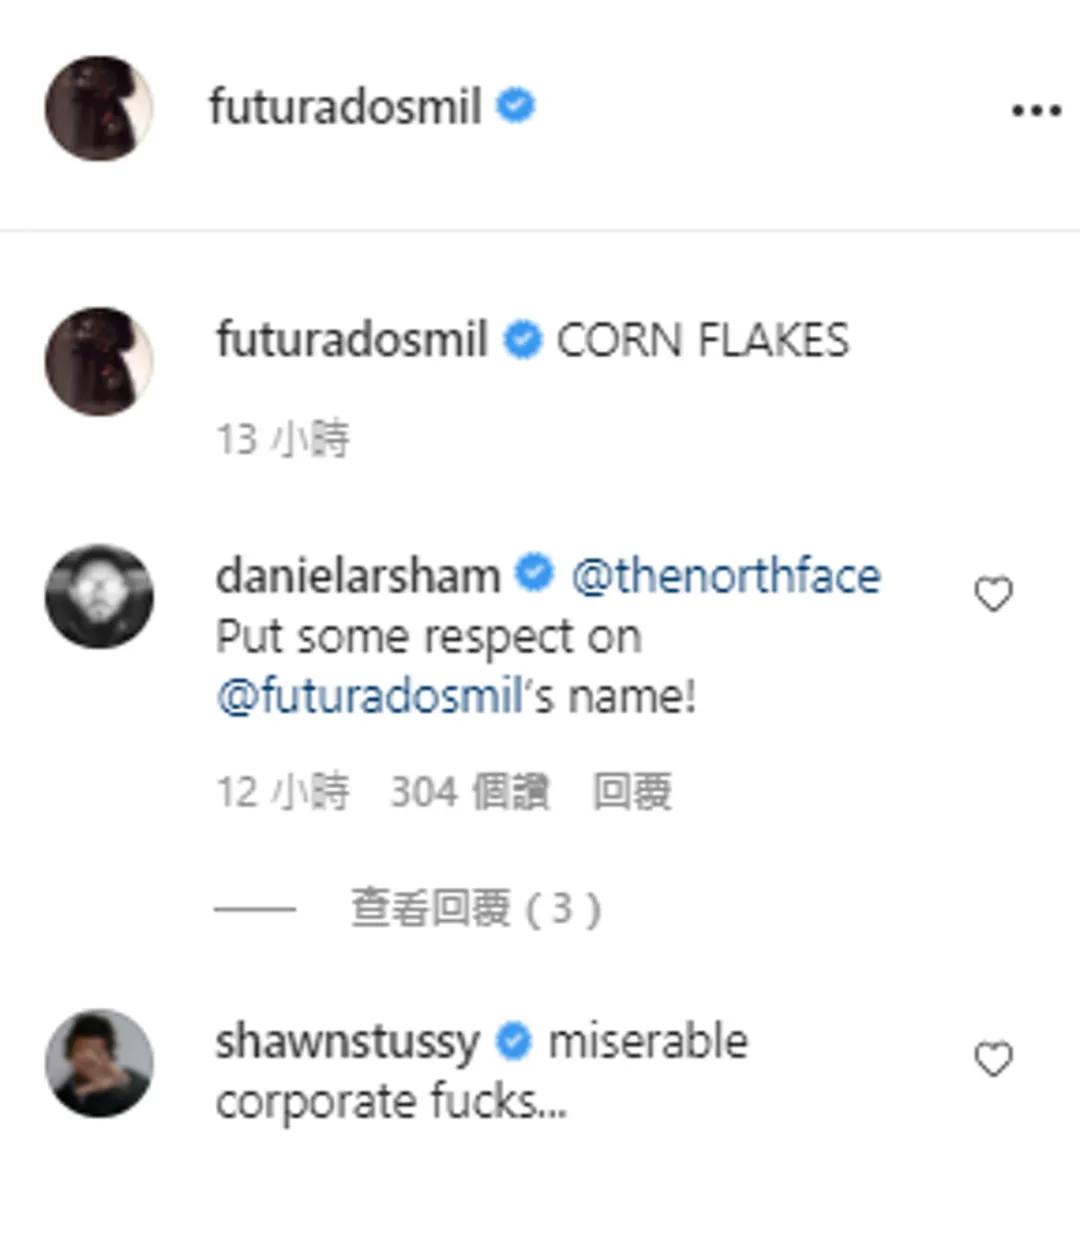Click the header futuradosmil profile picture
The height and width of the screenshot is (1234, 1080).
99,108
